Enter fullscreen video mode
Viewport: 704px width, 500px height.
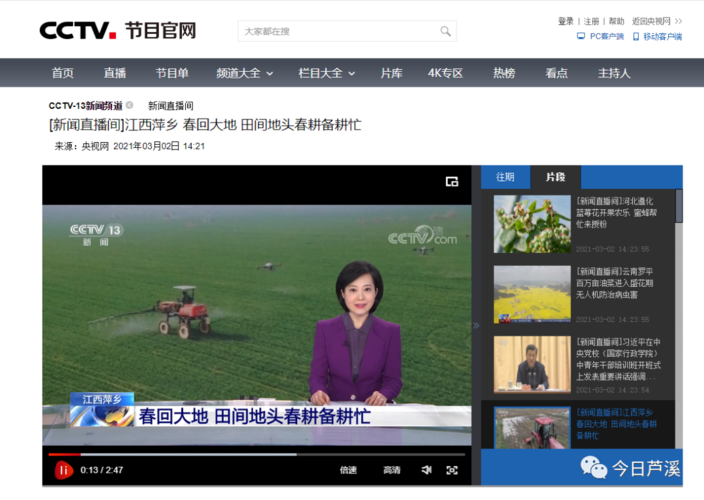pyautogui.click(x=452, y=470)
